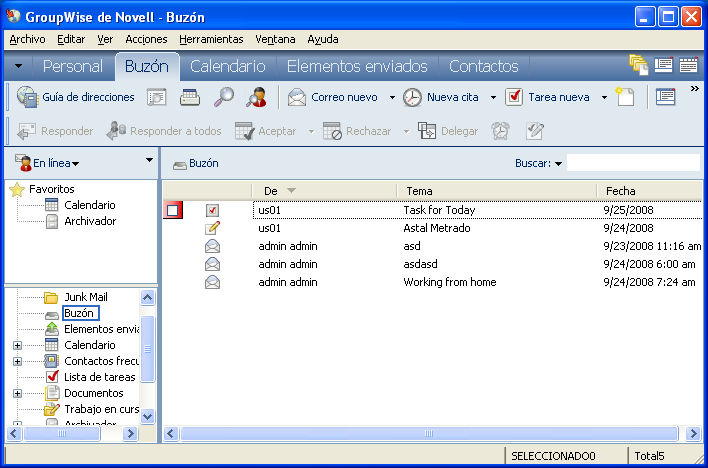Screen dimensions: 708x468
Task: Create a new task with Tarea nueva
Action: tap(549, 97)
